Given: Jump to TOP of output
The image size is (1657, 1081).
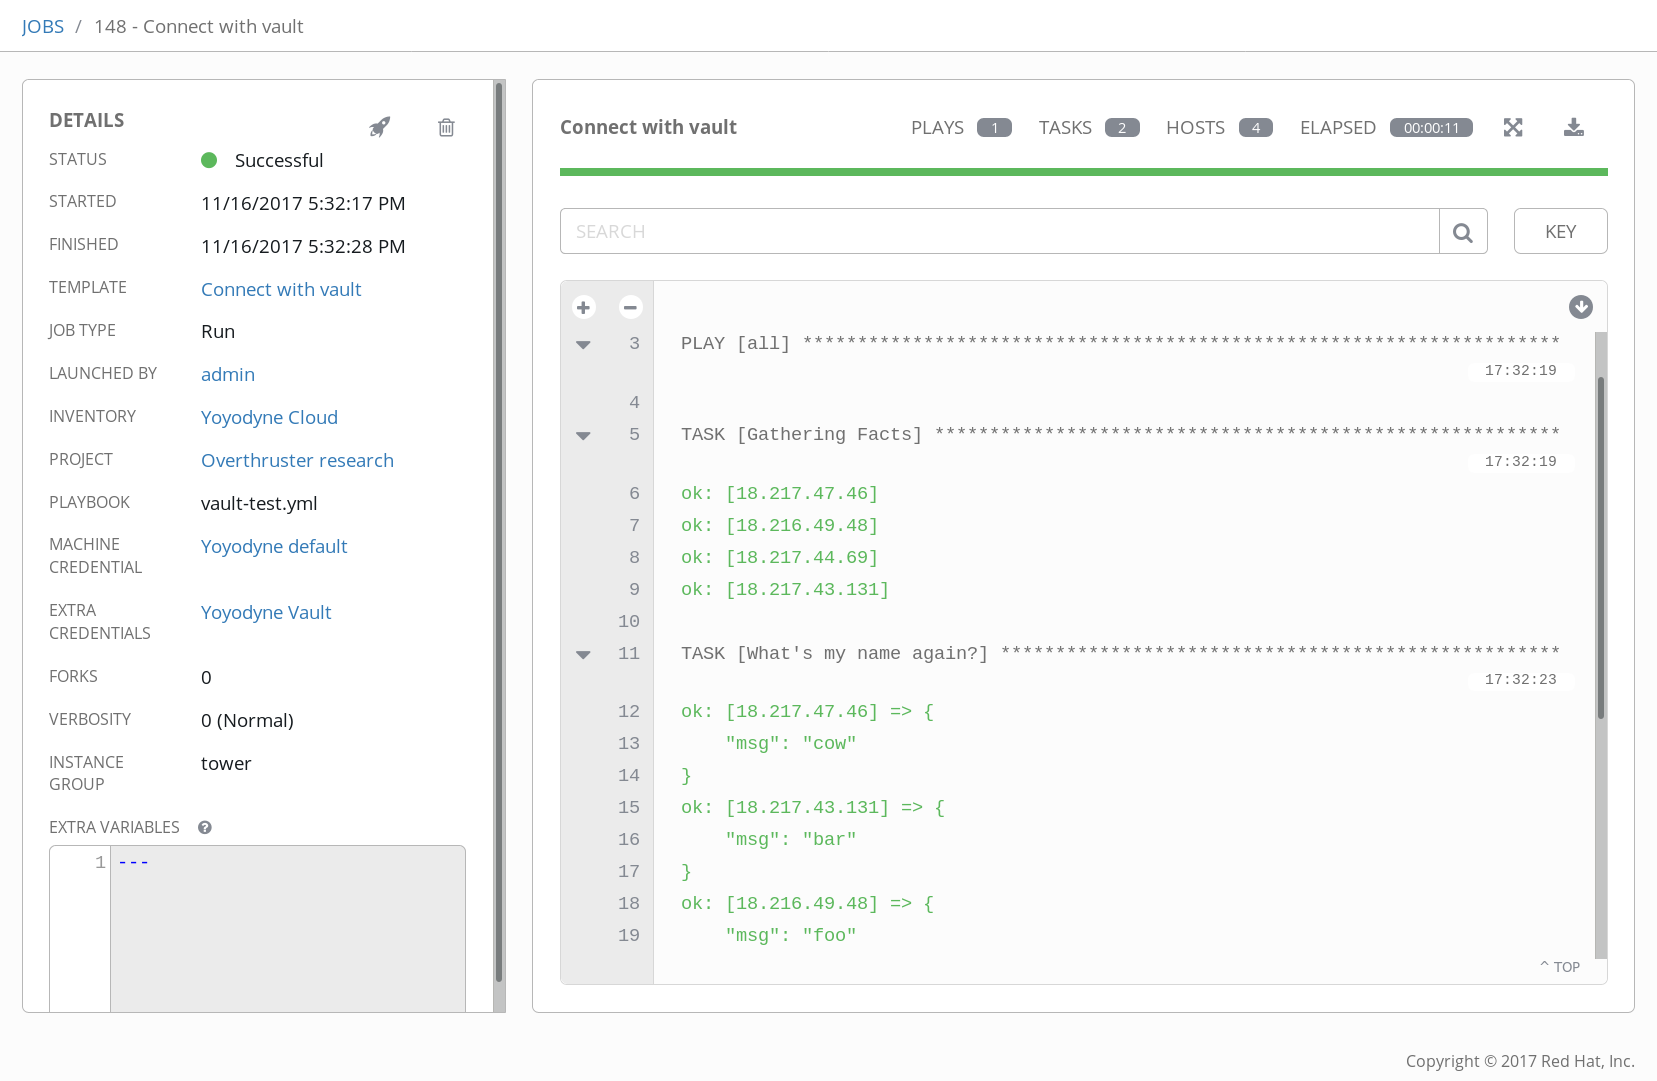Looking at the screenshot, I should click(x=1560, y=967).
